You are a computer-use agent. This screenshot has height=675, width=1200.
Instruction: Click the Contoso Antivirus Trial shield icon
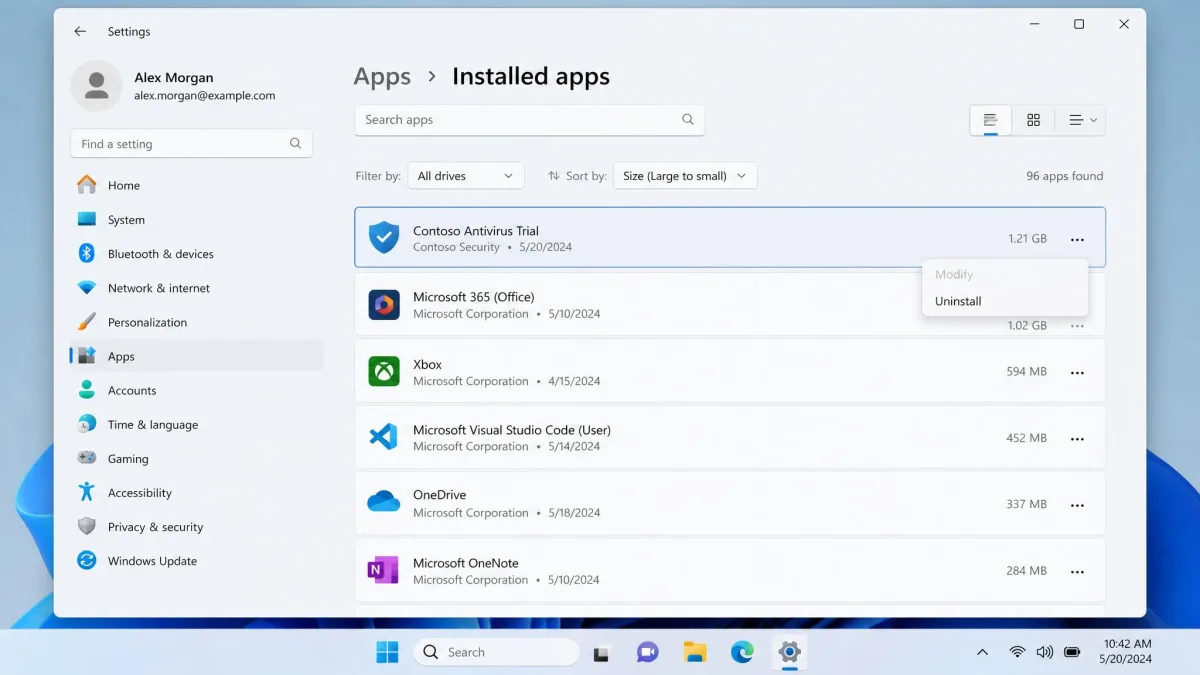(x=383, y=238)
